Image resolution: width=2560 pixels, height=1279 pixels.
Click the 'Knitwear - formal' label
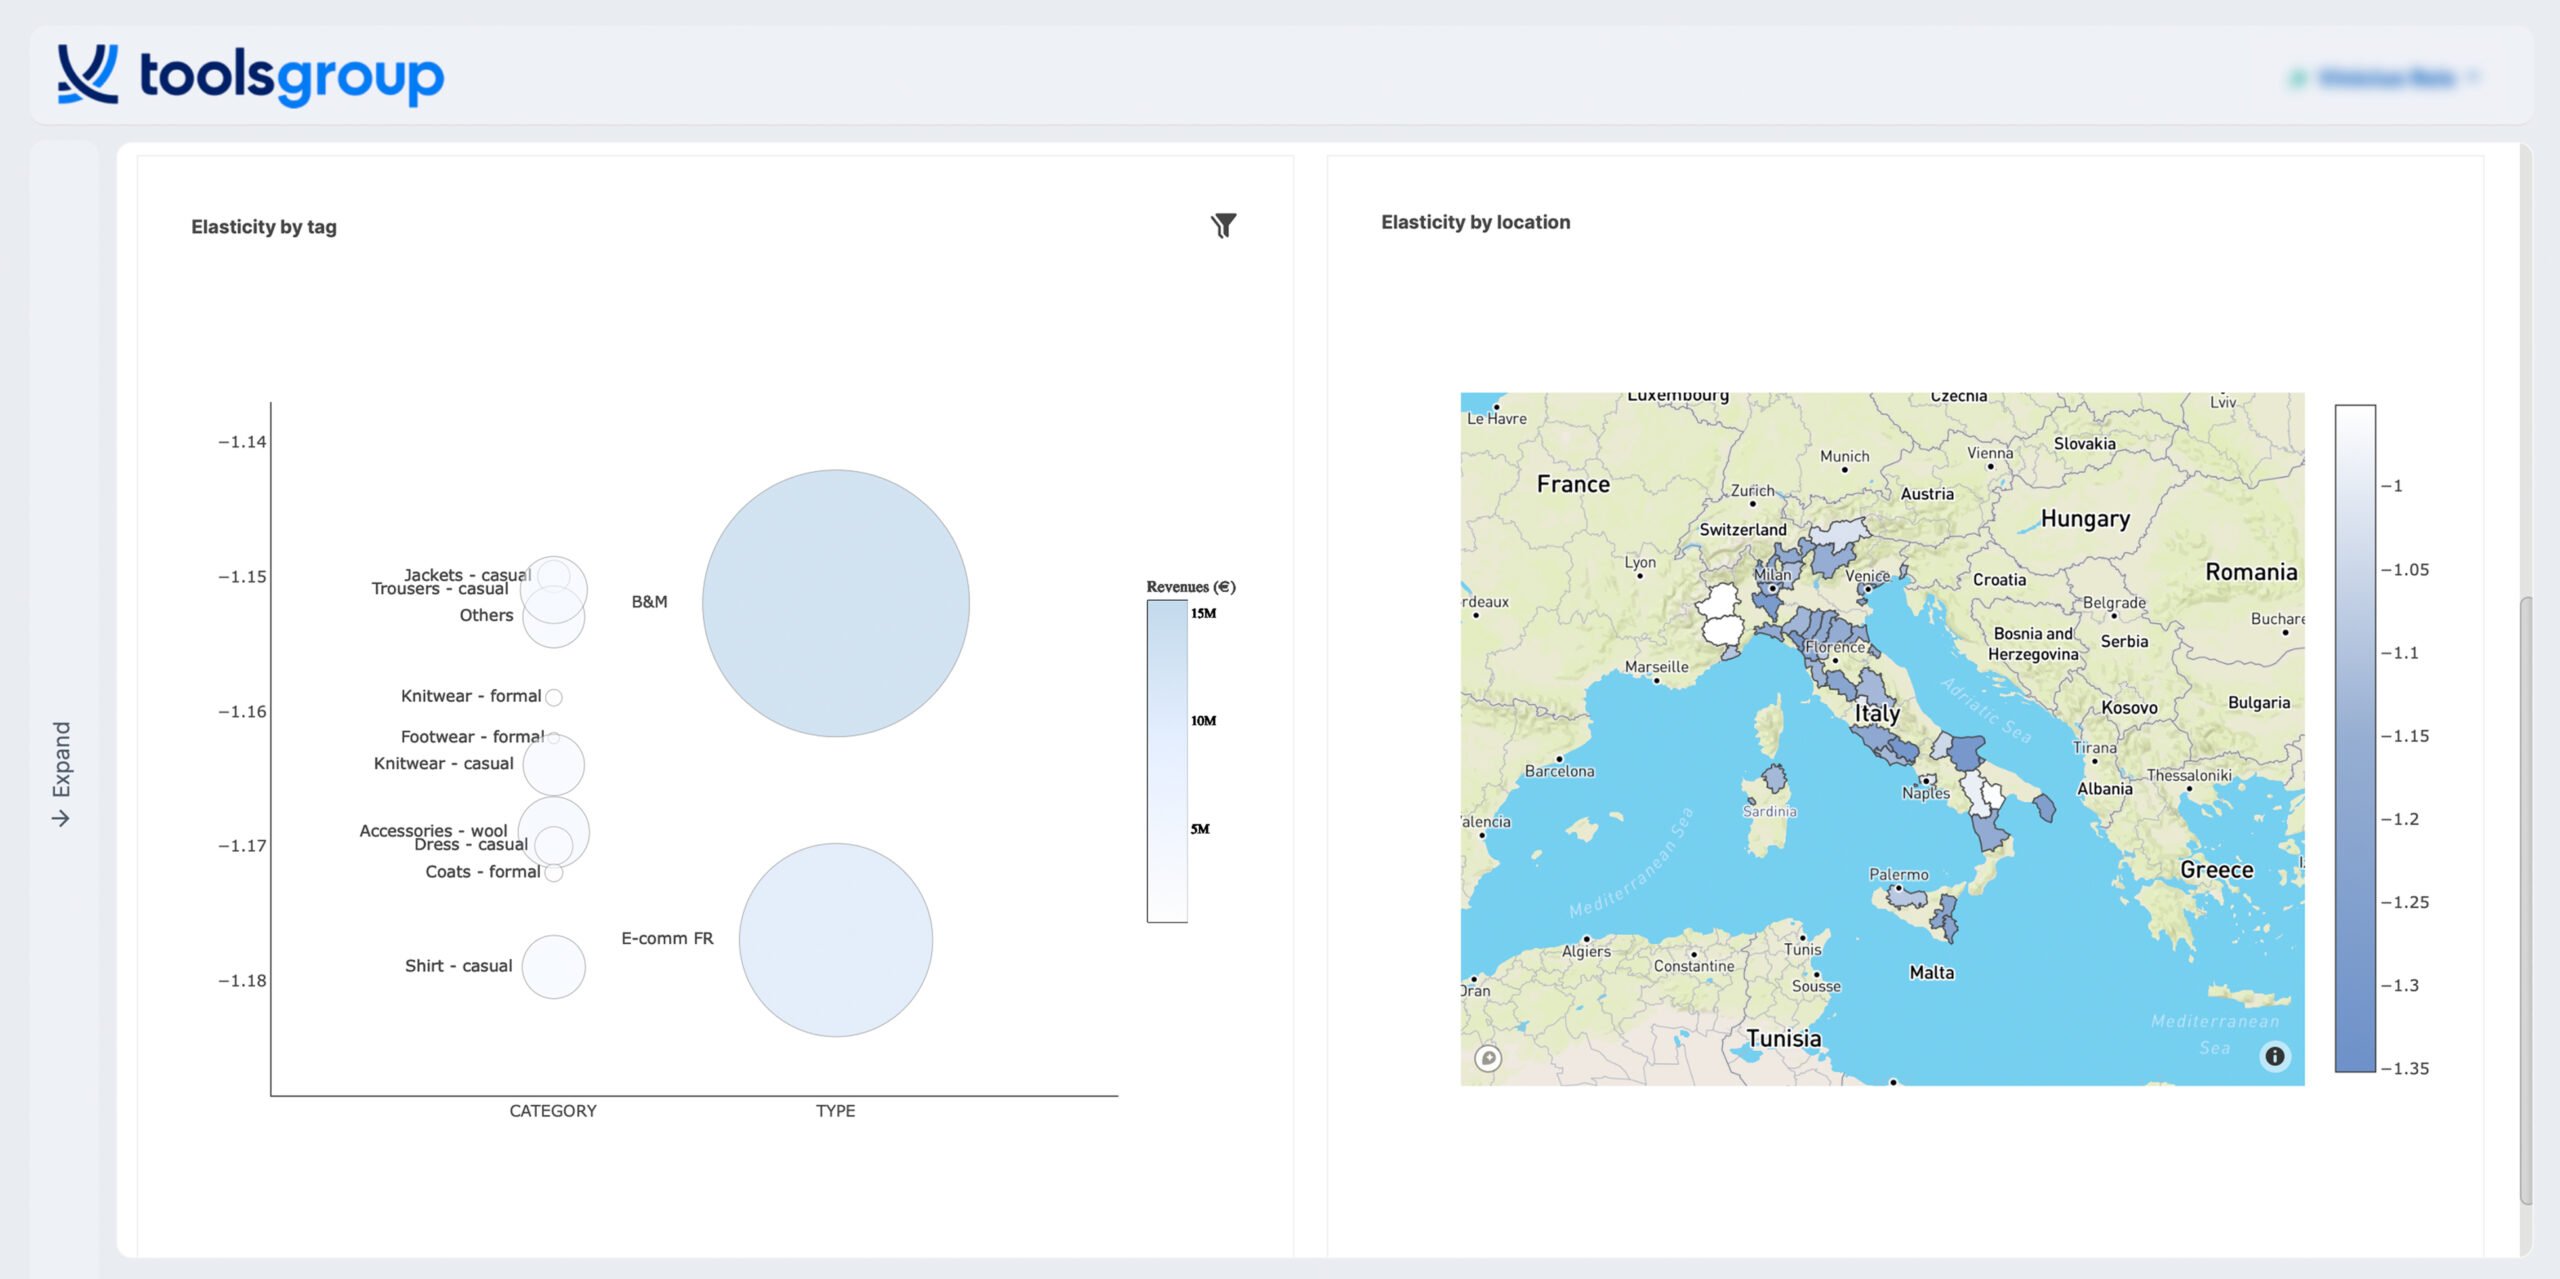471,696
